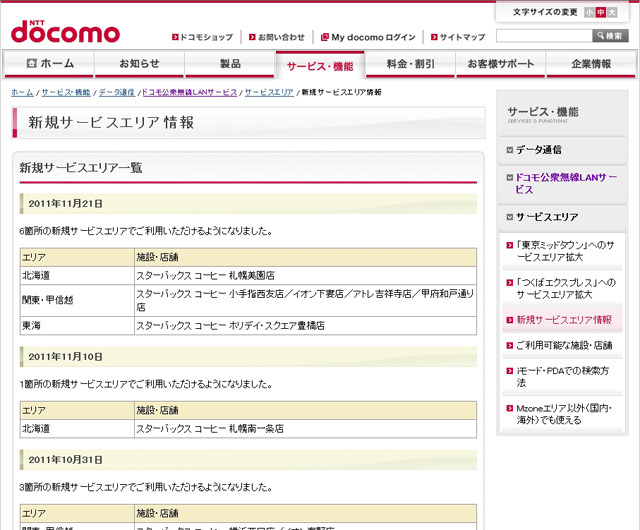
Task: Open sidebar データ通信 item
Action: click(x=539, y=150)
